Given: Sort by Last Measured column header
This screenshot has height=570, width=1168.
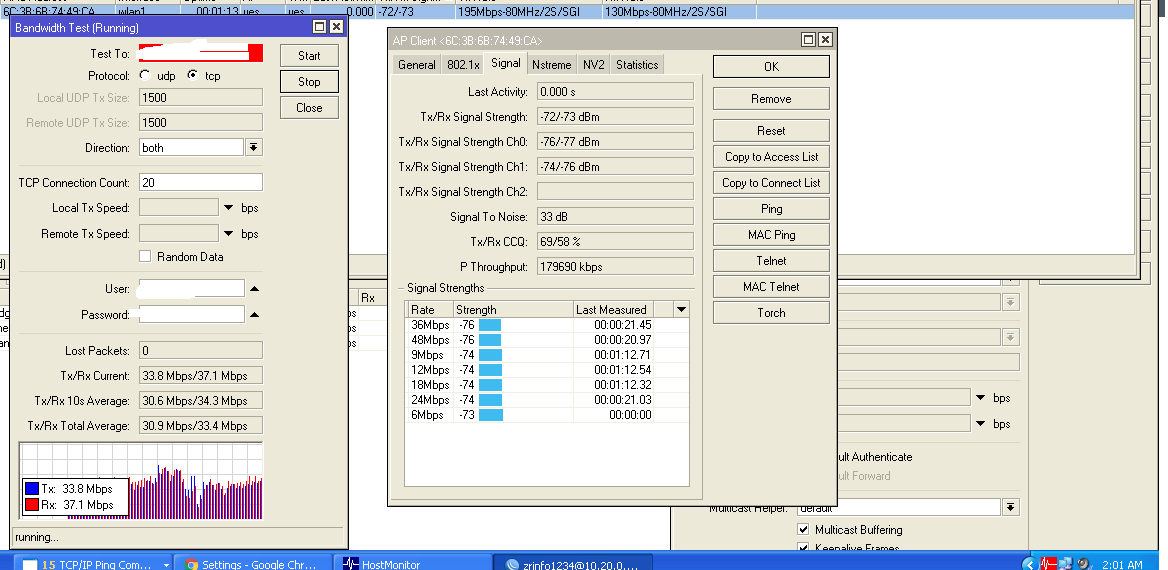Looking at the screenshot, I should [x=613, y=310].
